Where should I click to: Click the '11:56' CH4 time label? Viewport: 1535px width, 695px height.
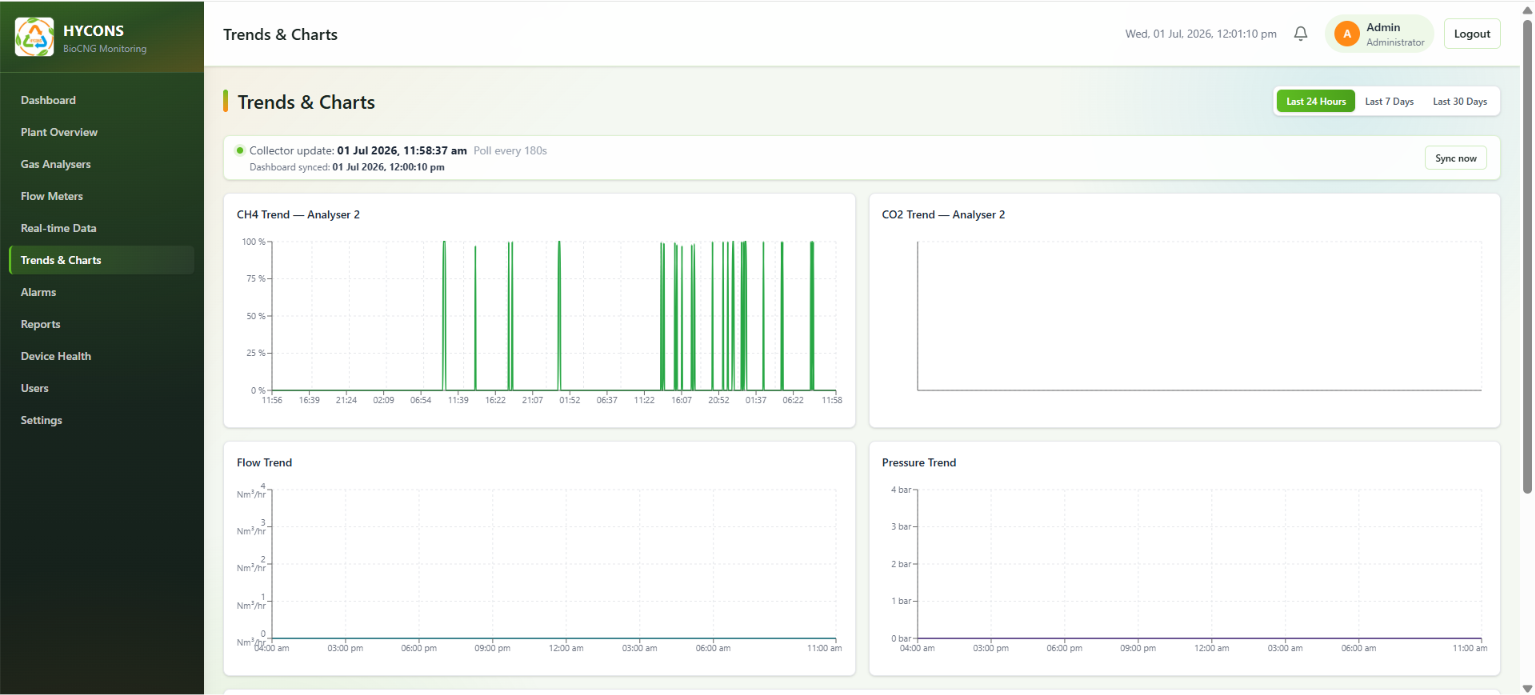coord(272,400)
